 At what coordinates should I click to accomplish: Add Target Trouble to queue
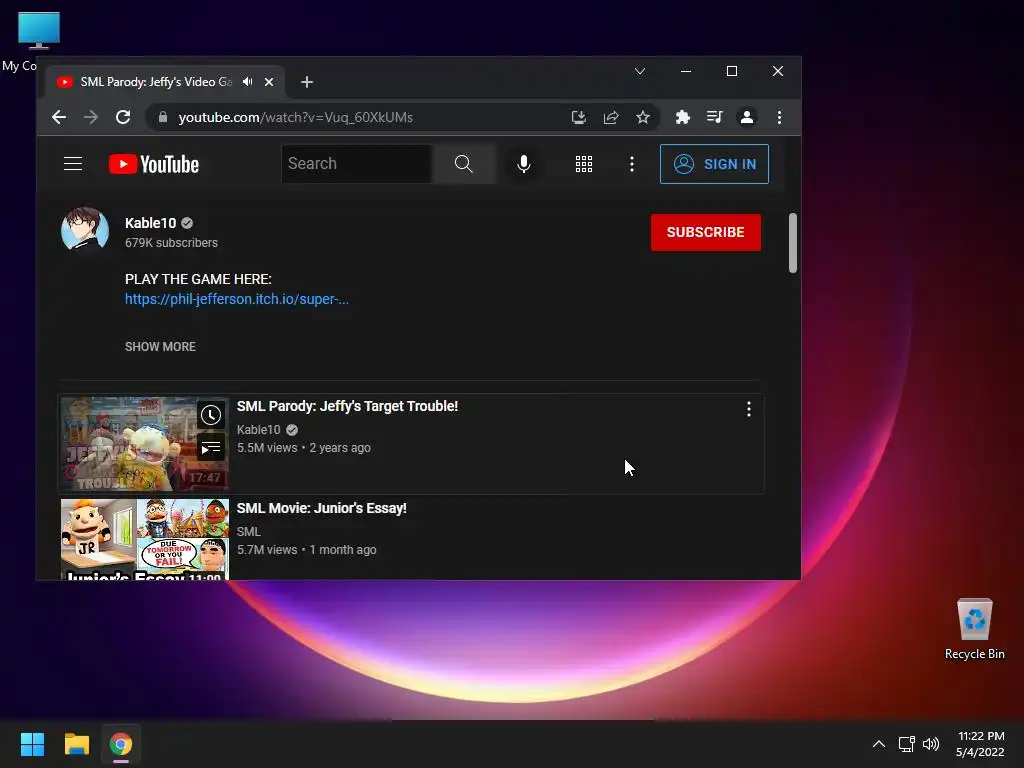pyautogui.click(x=210, y=448)
